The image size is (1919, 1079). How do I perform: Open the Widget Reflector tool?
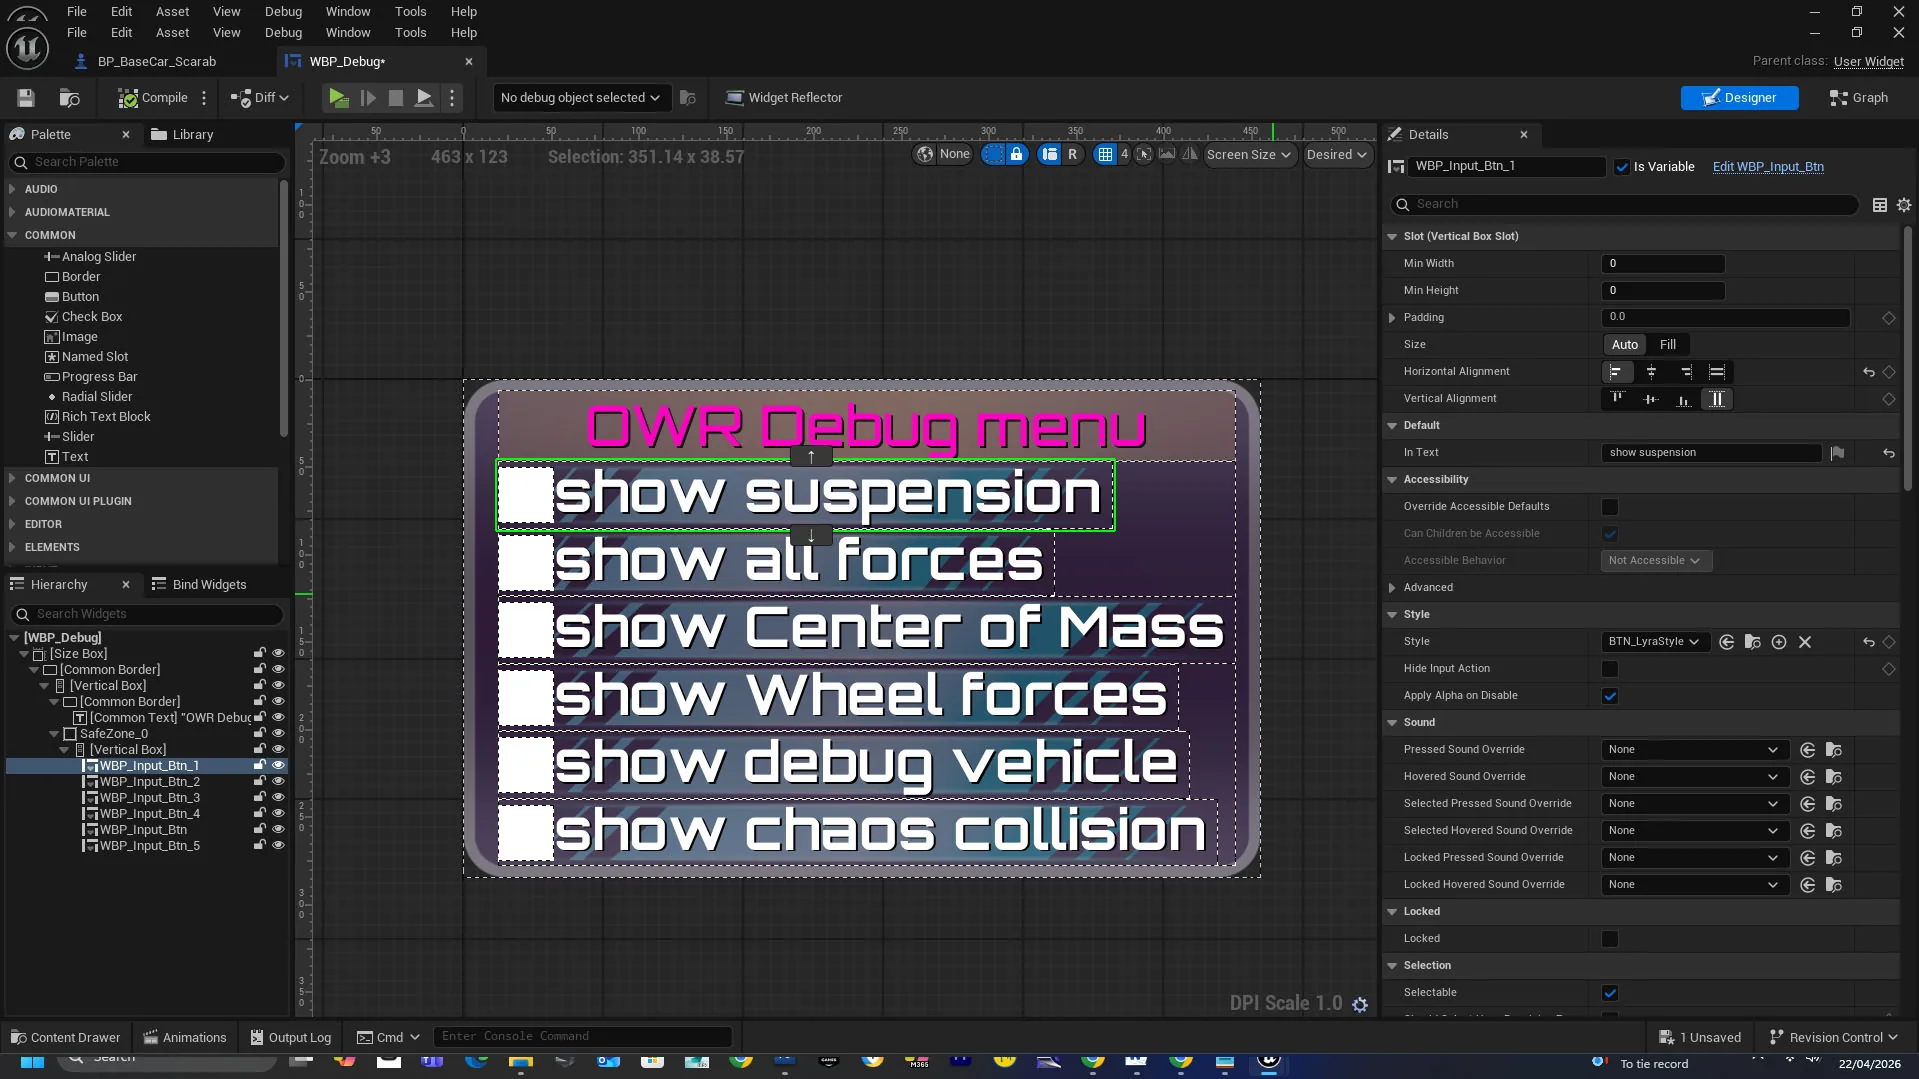coord(783,98)
